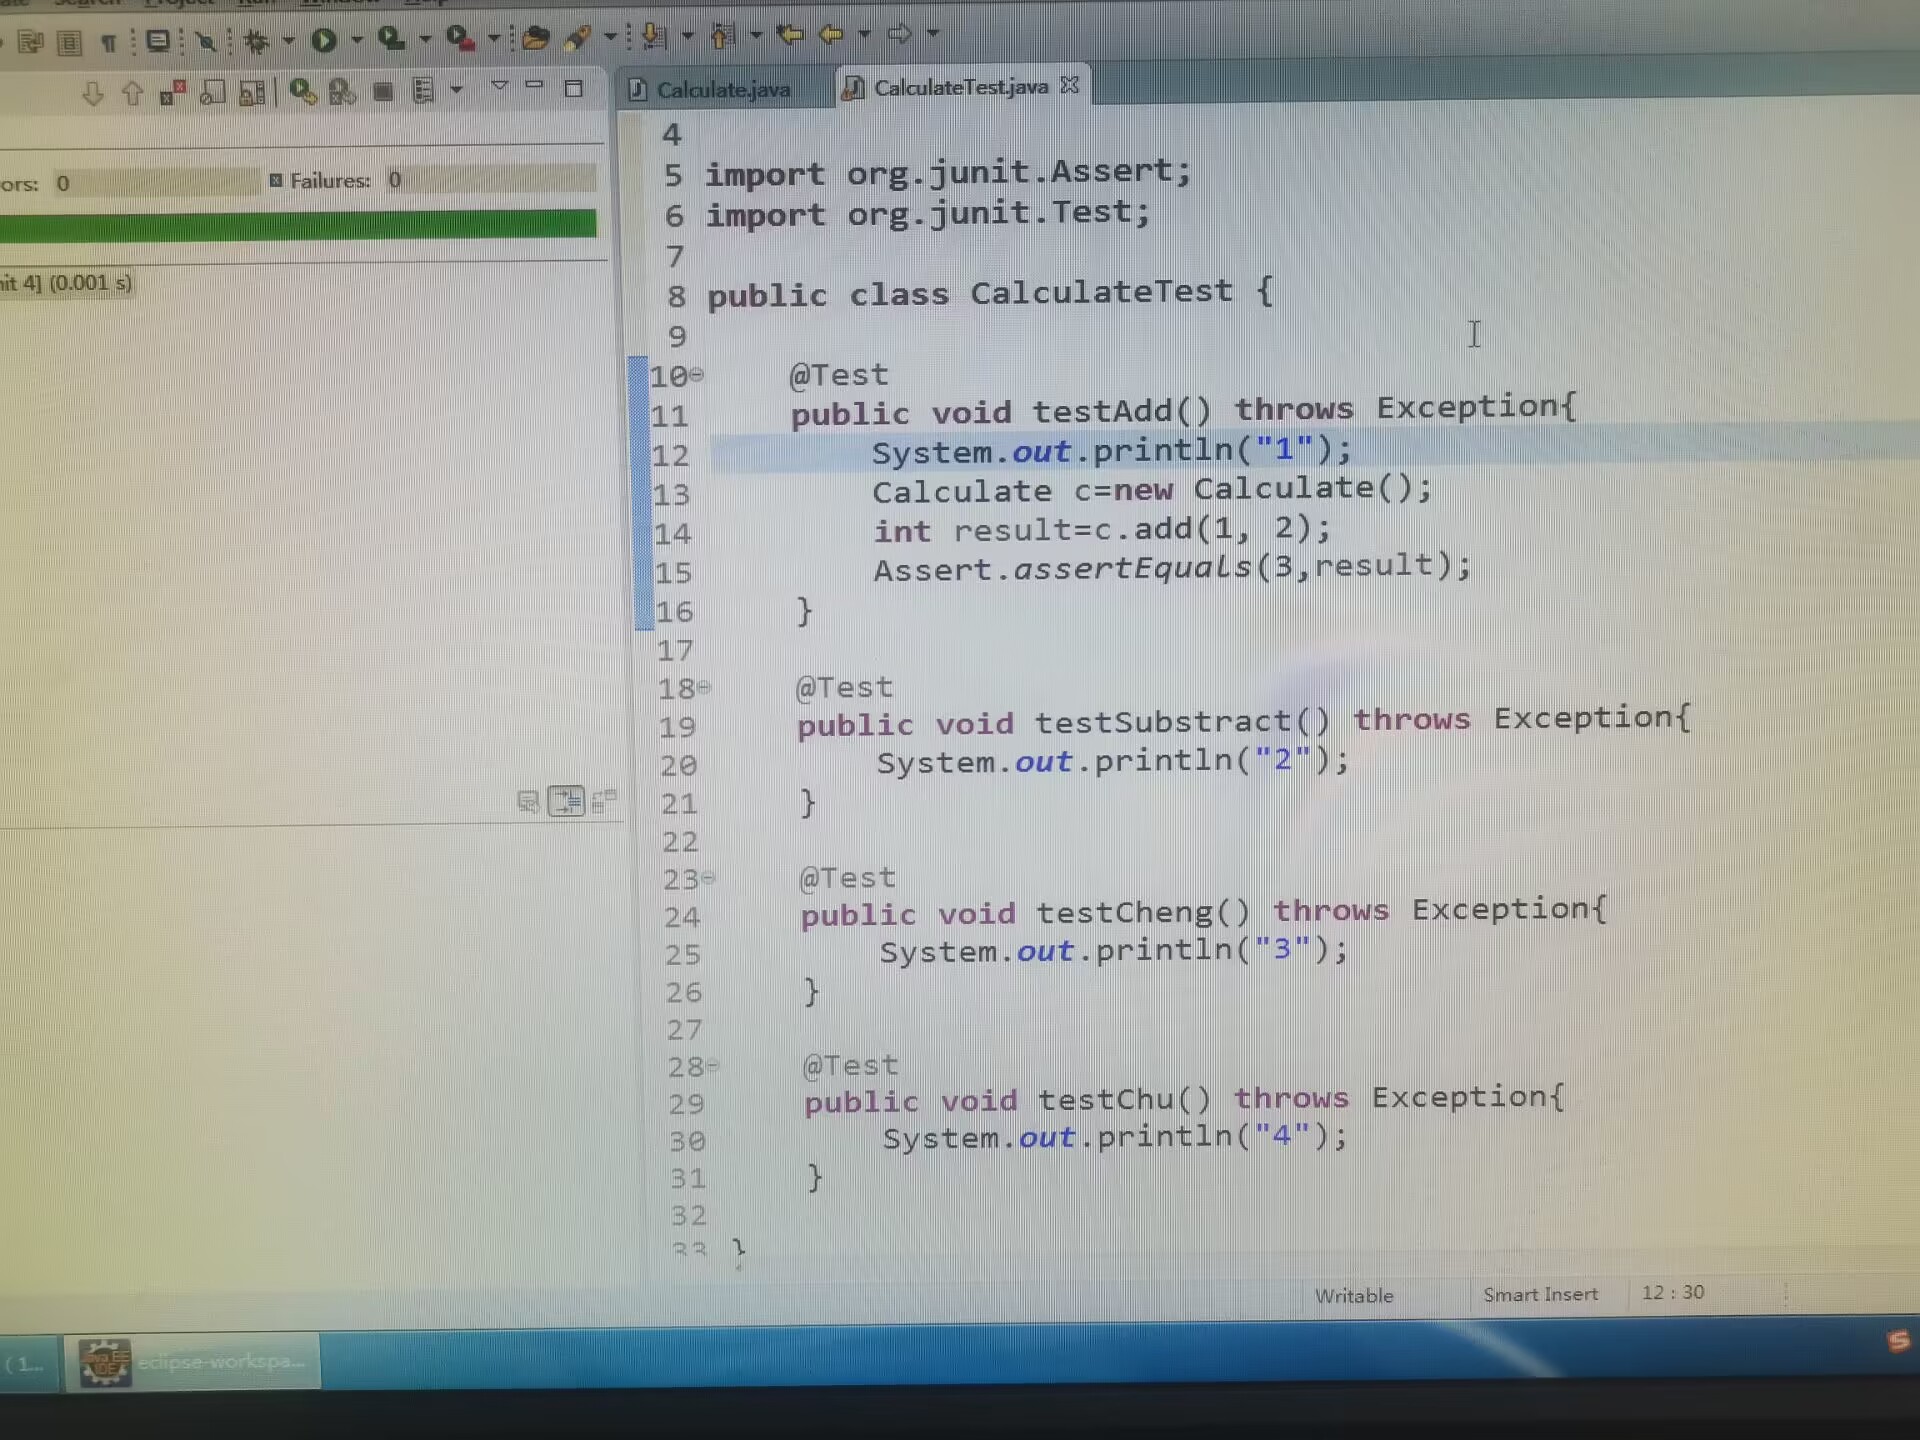
Task: Open the Run button dropdown arrow
Action: (x=356, y=40)
